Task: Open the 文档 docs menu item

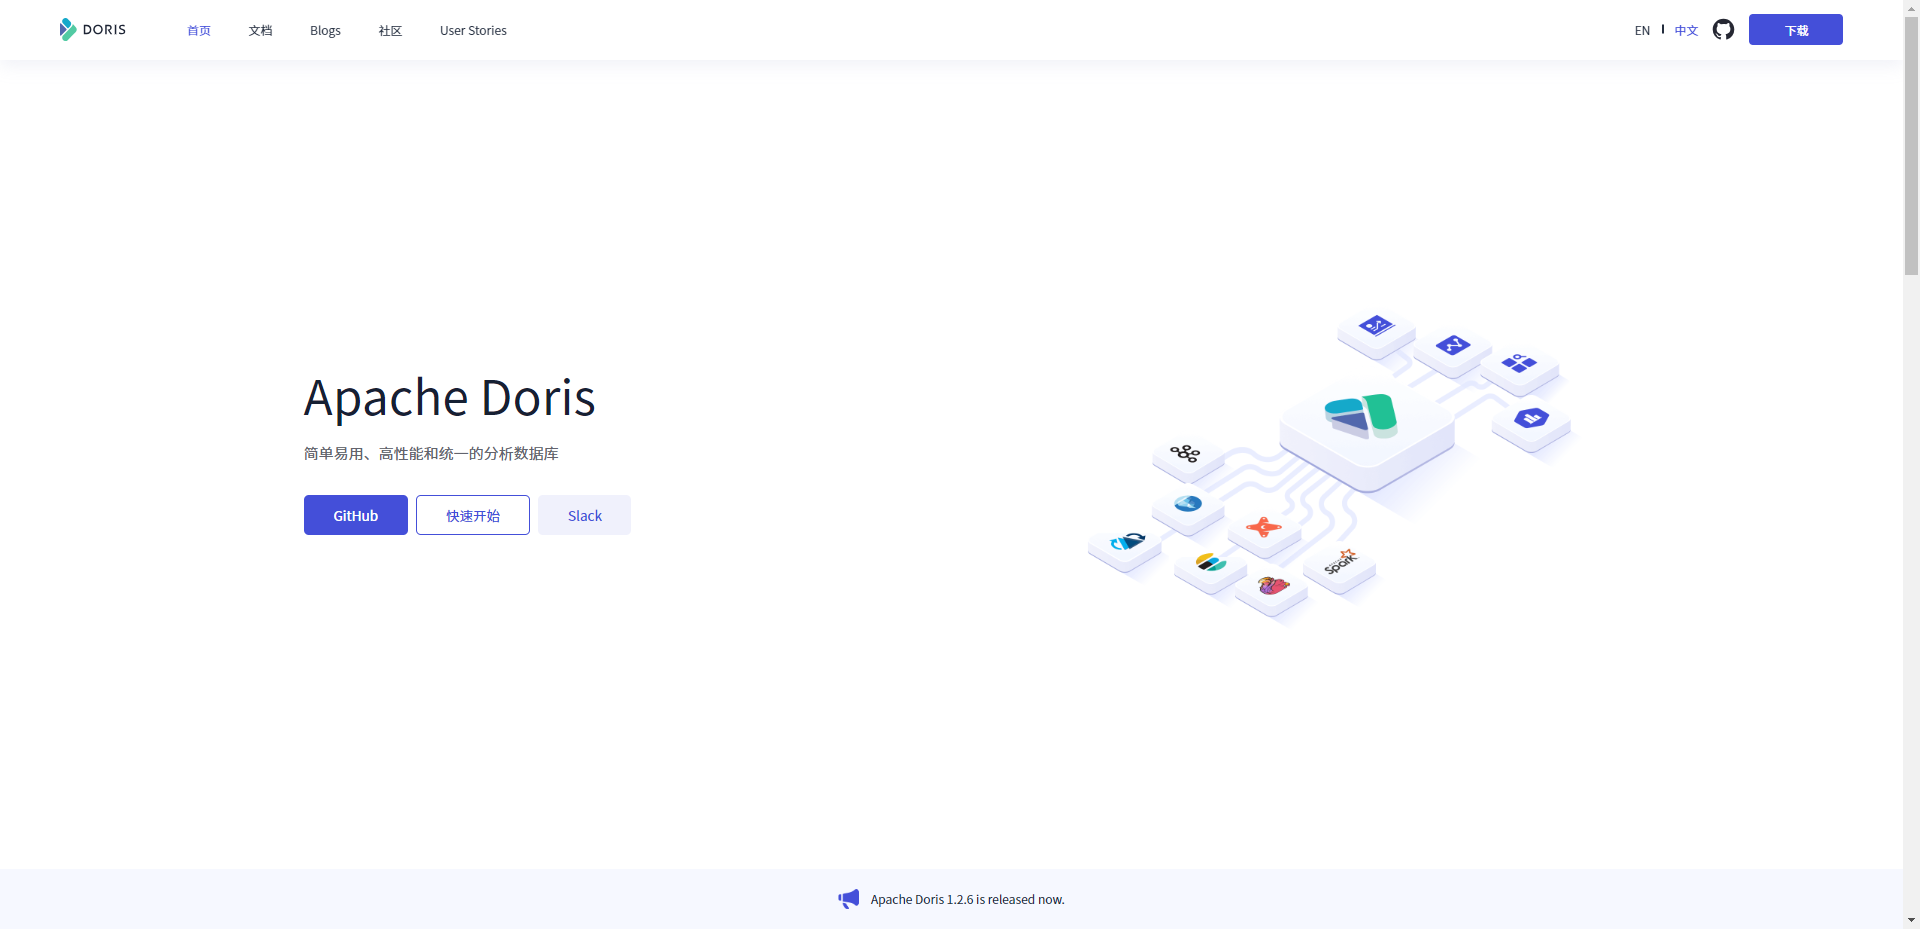Action: click(x=260, y=31)
